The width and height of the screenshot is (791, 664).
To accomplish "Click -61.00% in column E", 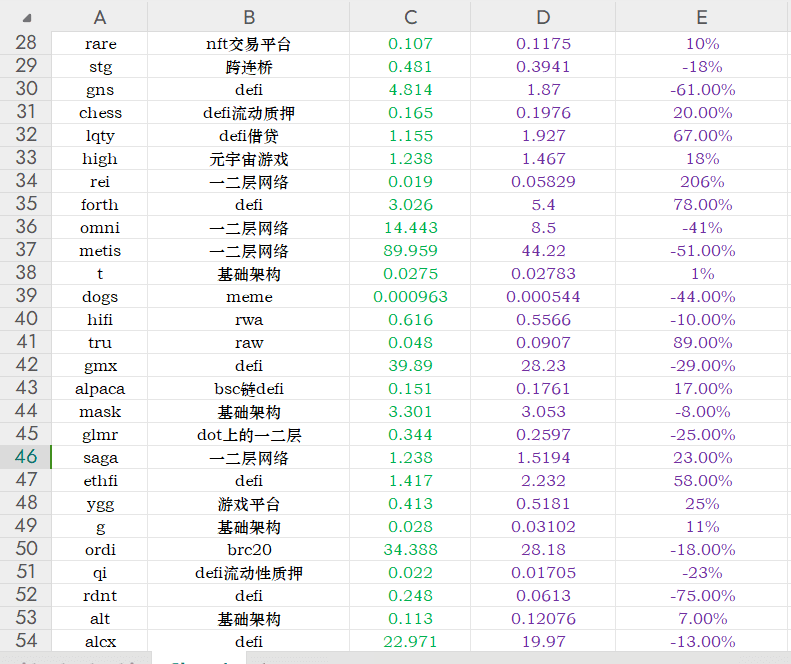I will pyautogui.click(x=703, y=89).
